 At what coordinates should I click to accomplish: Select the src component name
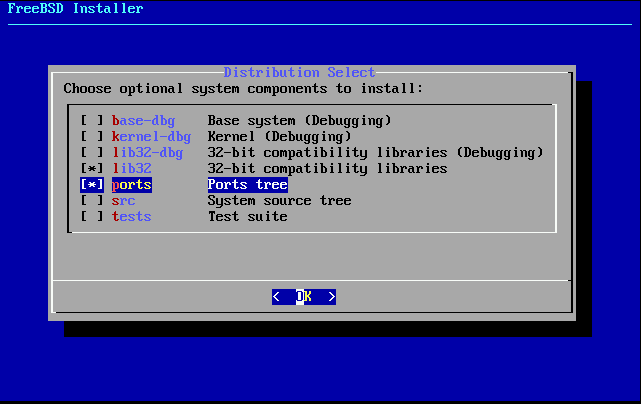123,201
